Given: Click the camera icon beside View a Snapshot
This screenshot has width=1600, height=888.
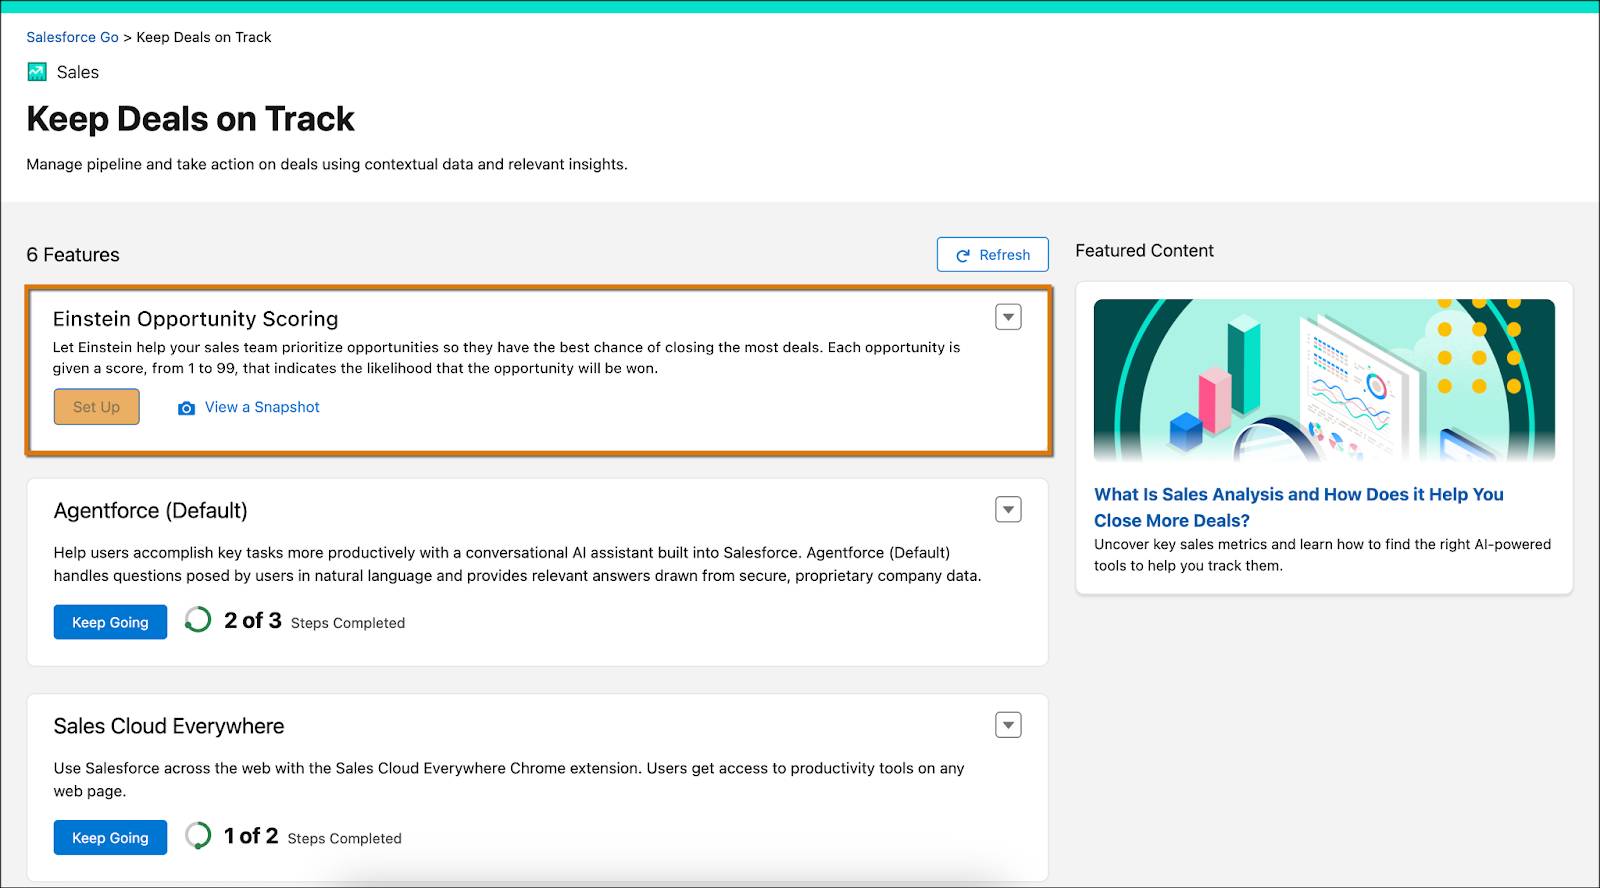Looking at the screenshot, I should [x=186, y=408].
